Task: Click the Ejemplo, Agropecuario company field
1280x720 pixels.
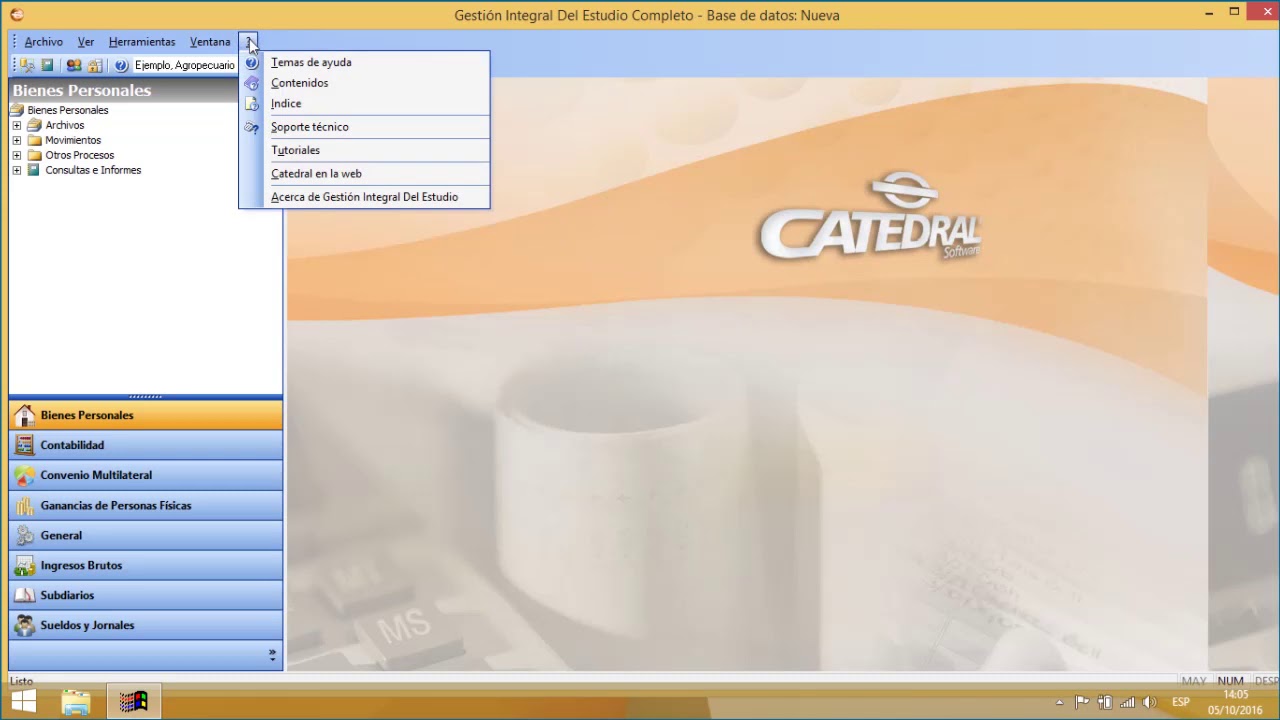Action: click(185, 65)
